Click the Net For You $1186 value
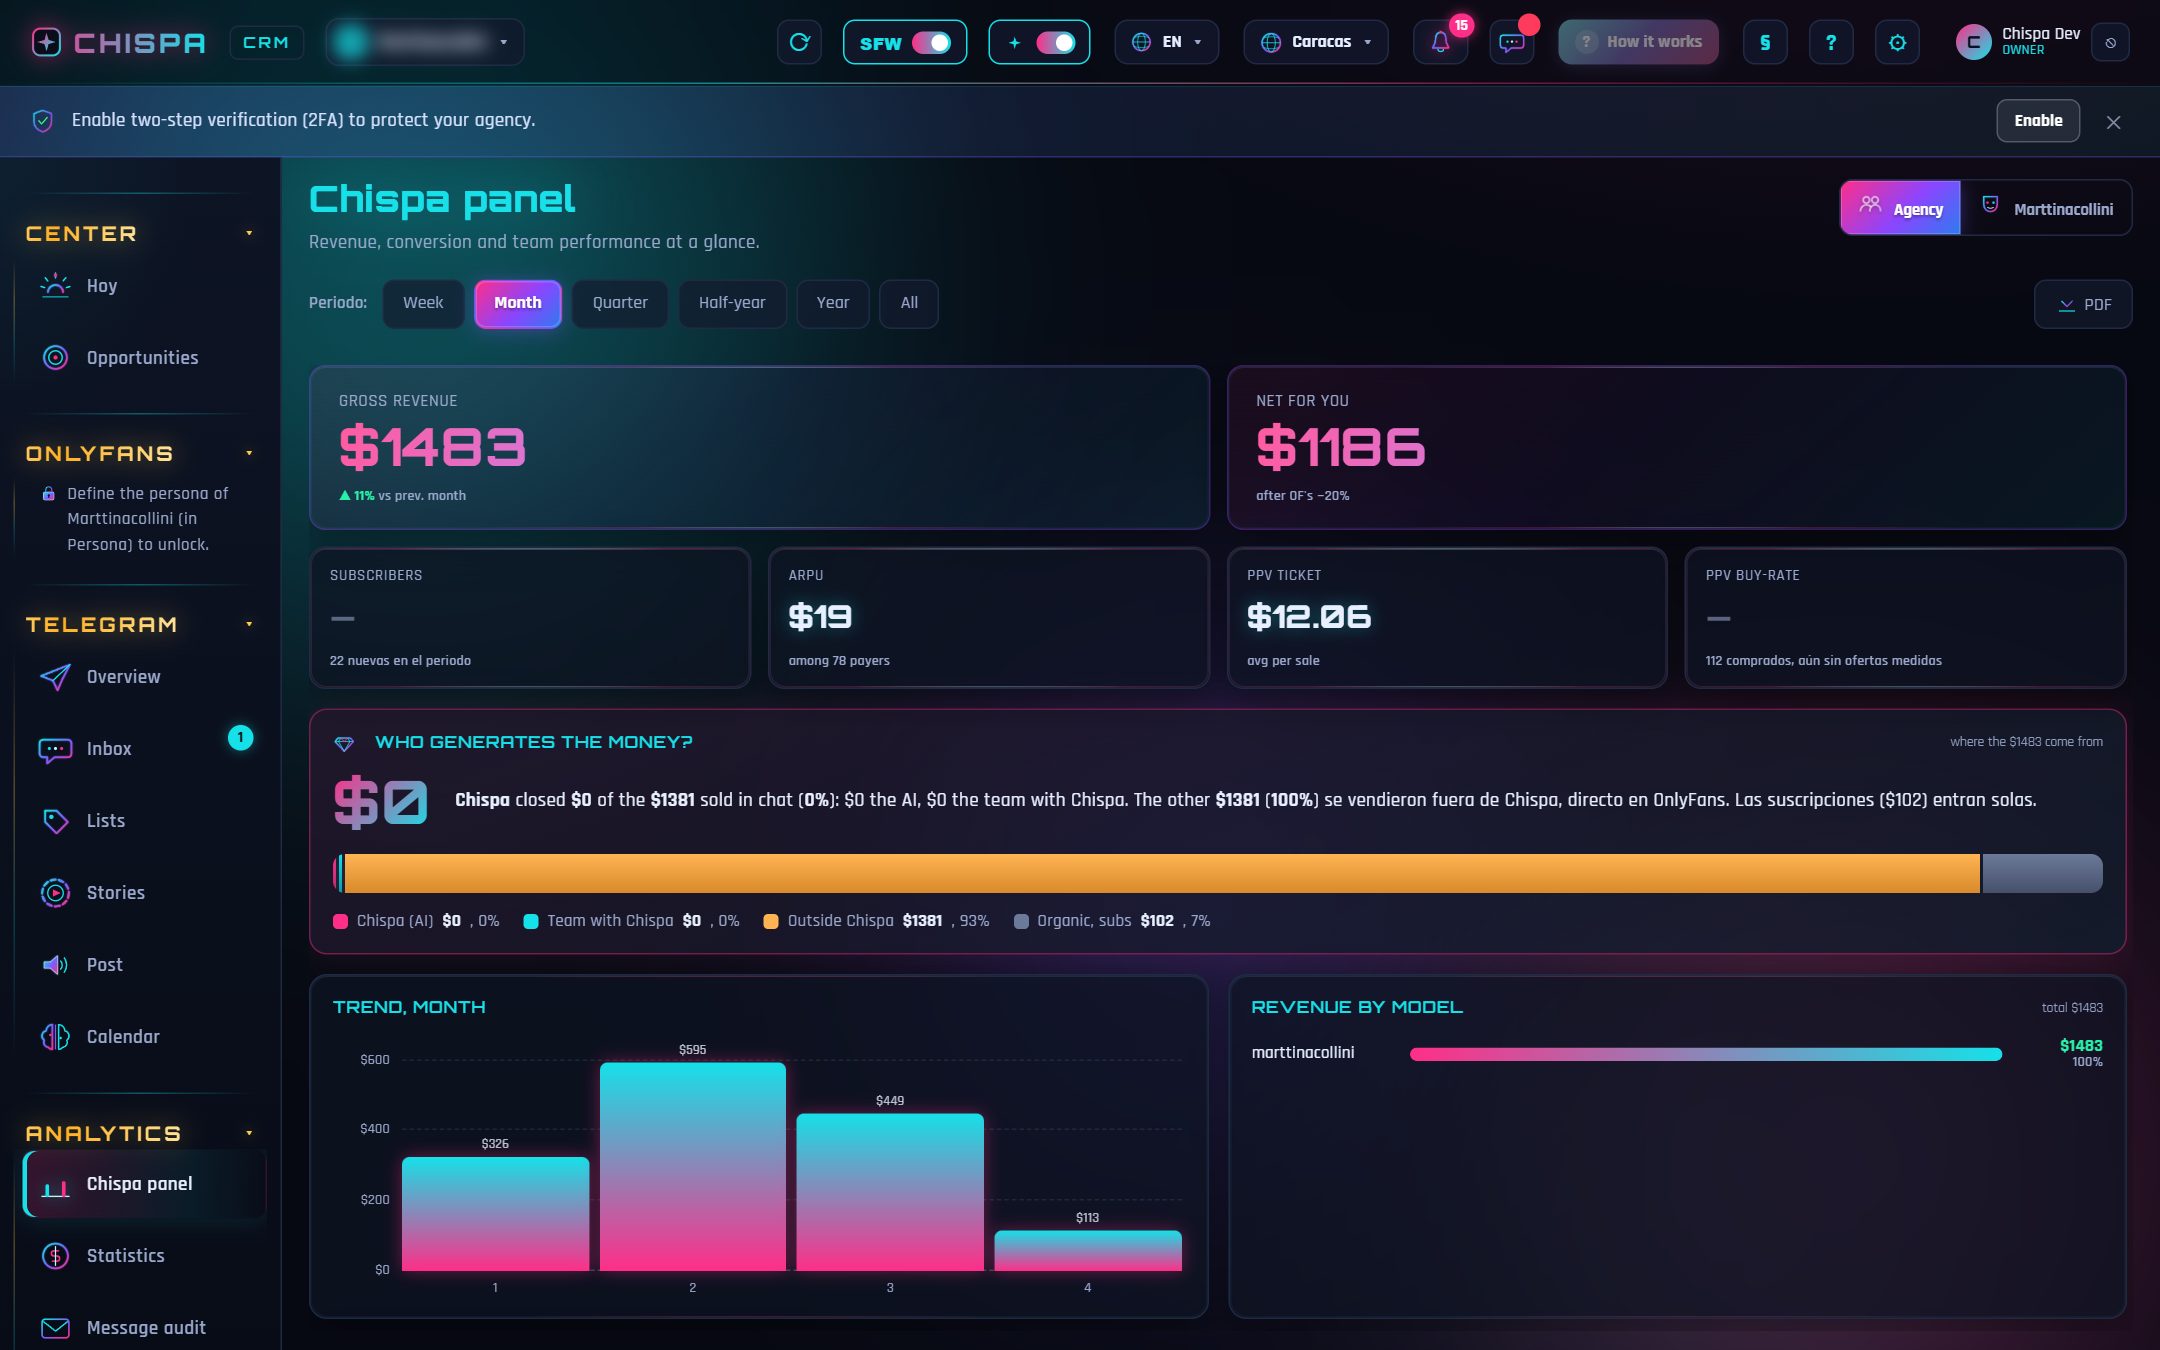This screenshot has height=1350, width=2160. coord(1340,447)
